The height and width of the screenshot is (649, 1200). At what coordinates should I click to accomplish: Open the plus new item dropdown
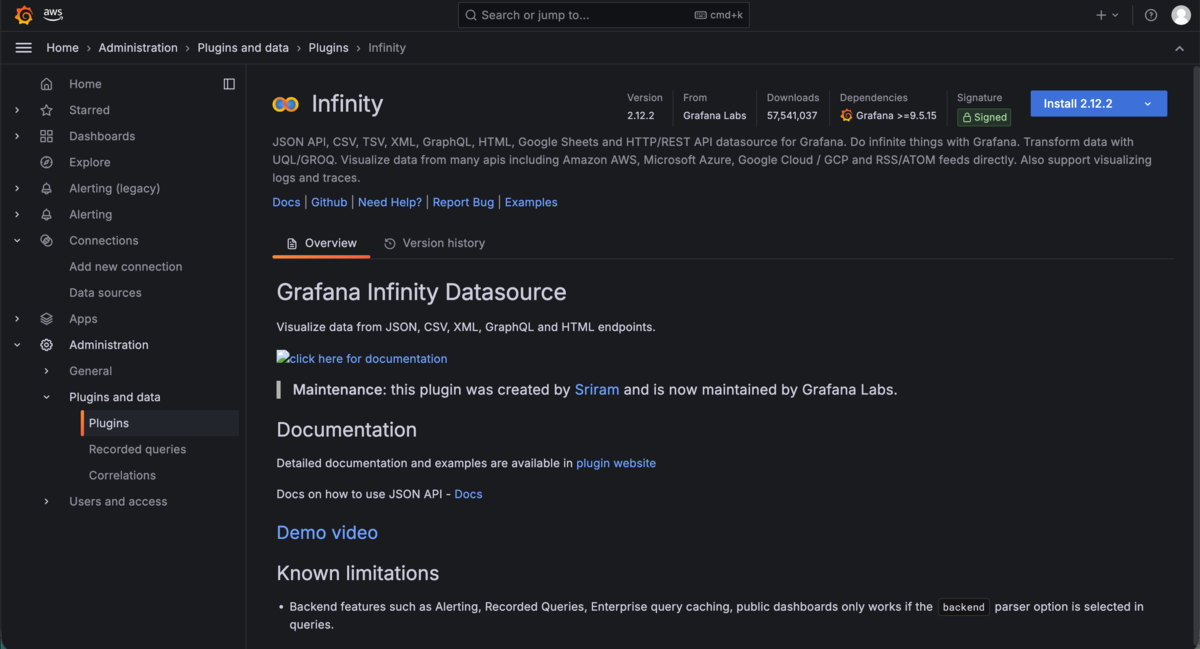tap(1107, 15)
